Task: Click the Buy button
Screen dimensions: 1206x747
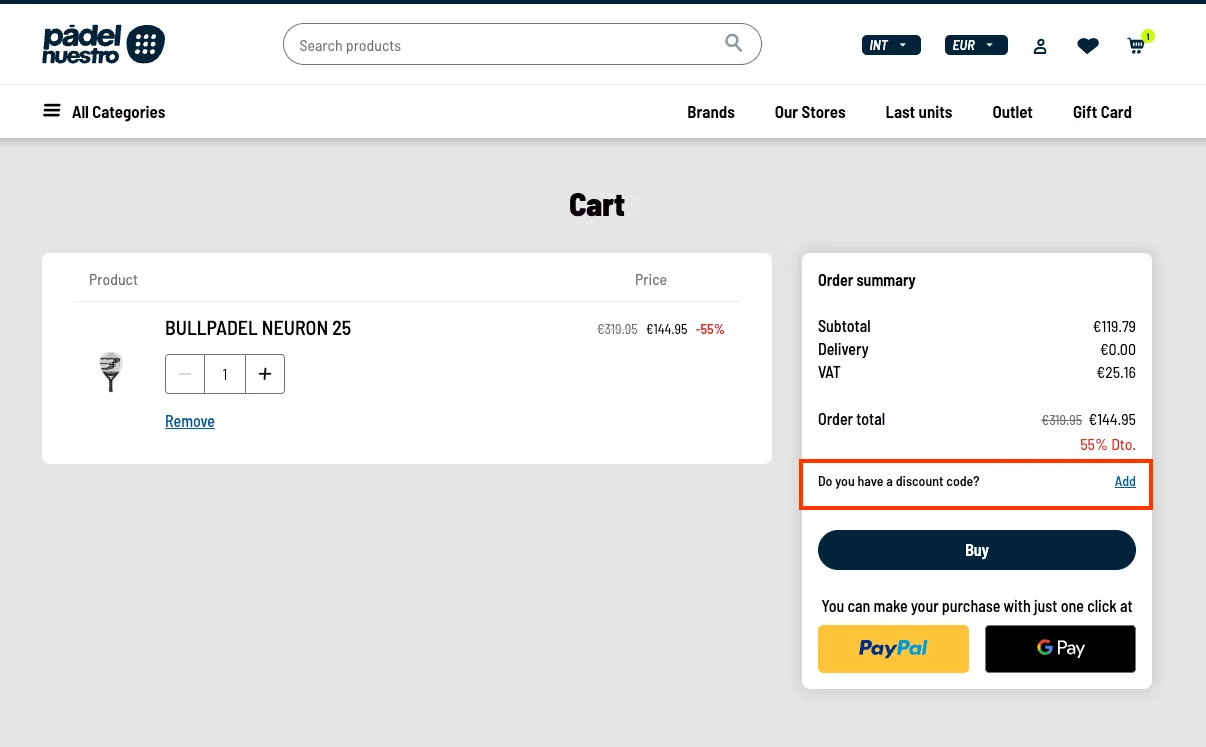Action: (977, 550)
